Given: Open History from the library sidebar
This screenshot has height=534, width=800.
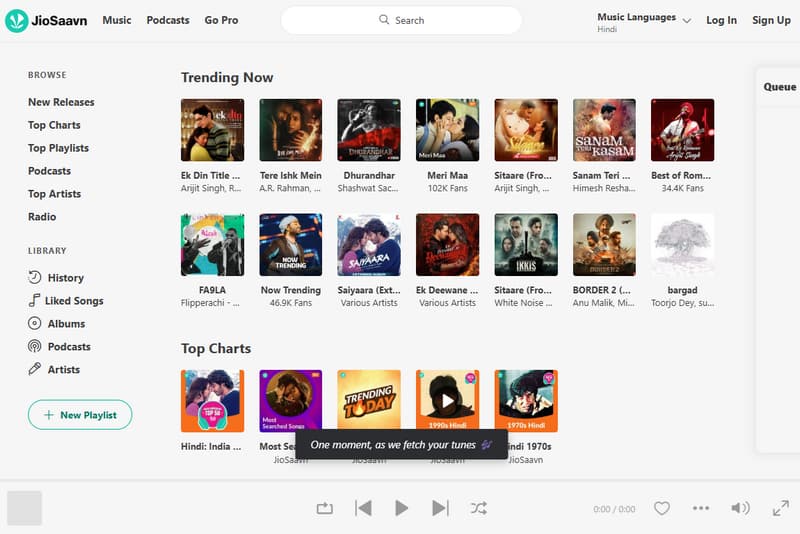Looking at the screenshot, I should pos(56,277).
